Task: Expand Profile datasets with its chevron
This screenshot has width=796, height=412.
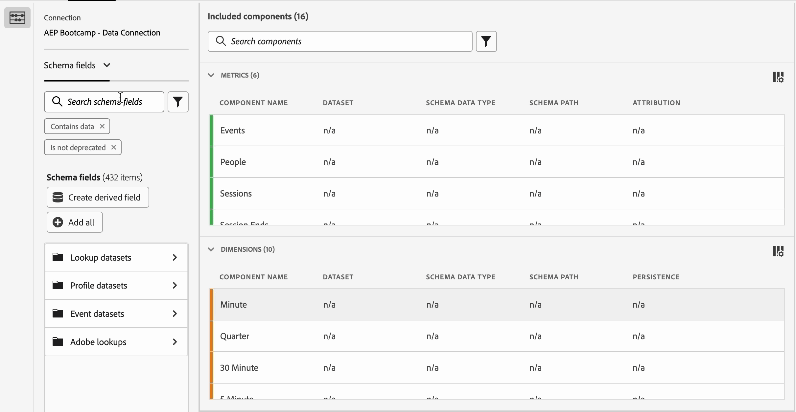Action: [175, 286]
